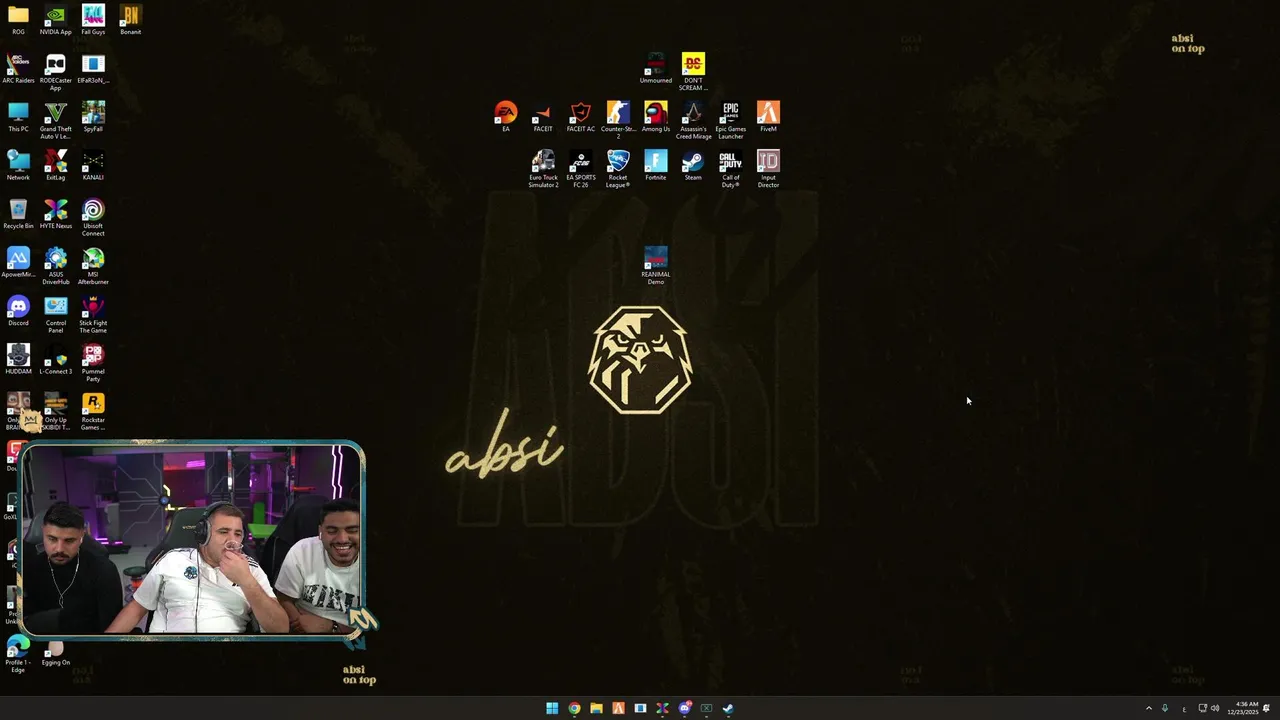Screen dimensions: 1280x720
Task: Open MSI Afterburner shortcut
Action: tap(93, 266)
